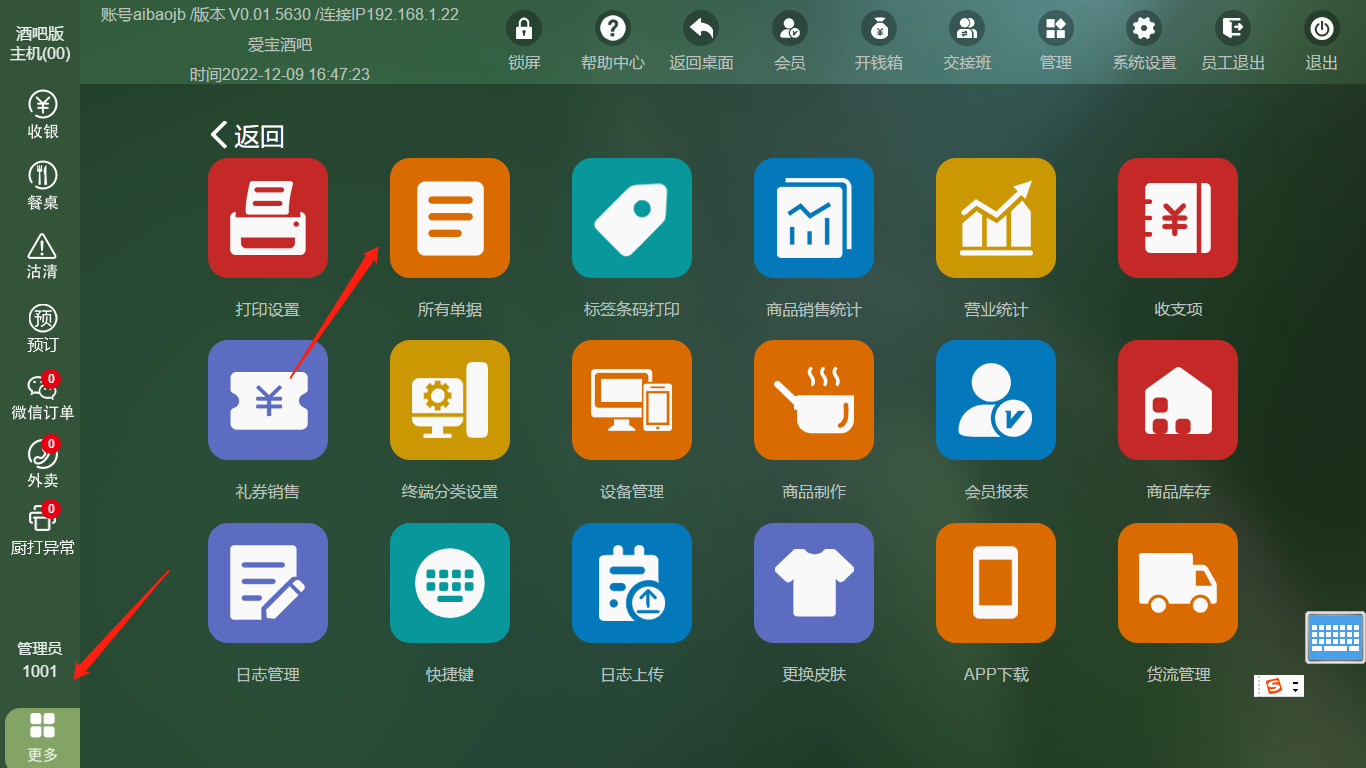Viewport: 1366px width, 768px height.
Task: Open 会员报表 member icon
Action: [996, 400]
